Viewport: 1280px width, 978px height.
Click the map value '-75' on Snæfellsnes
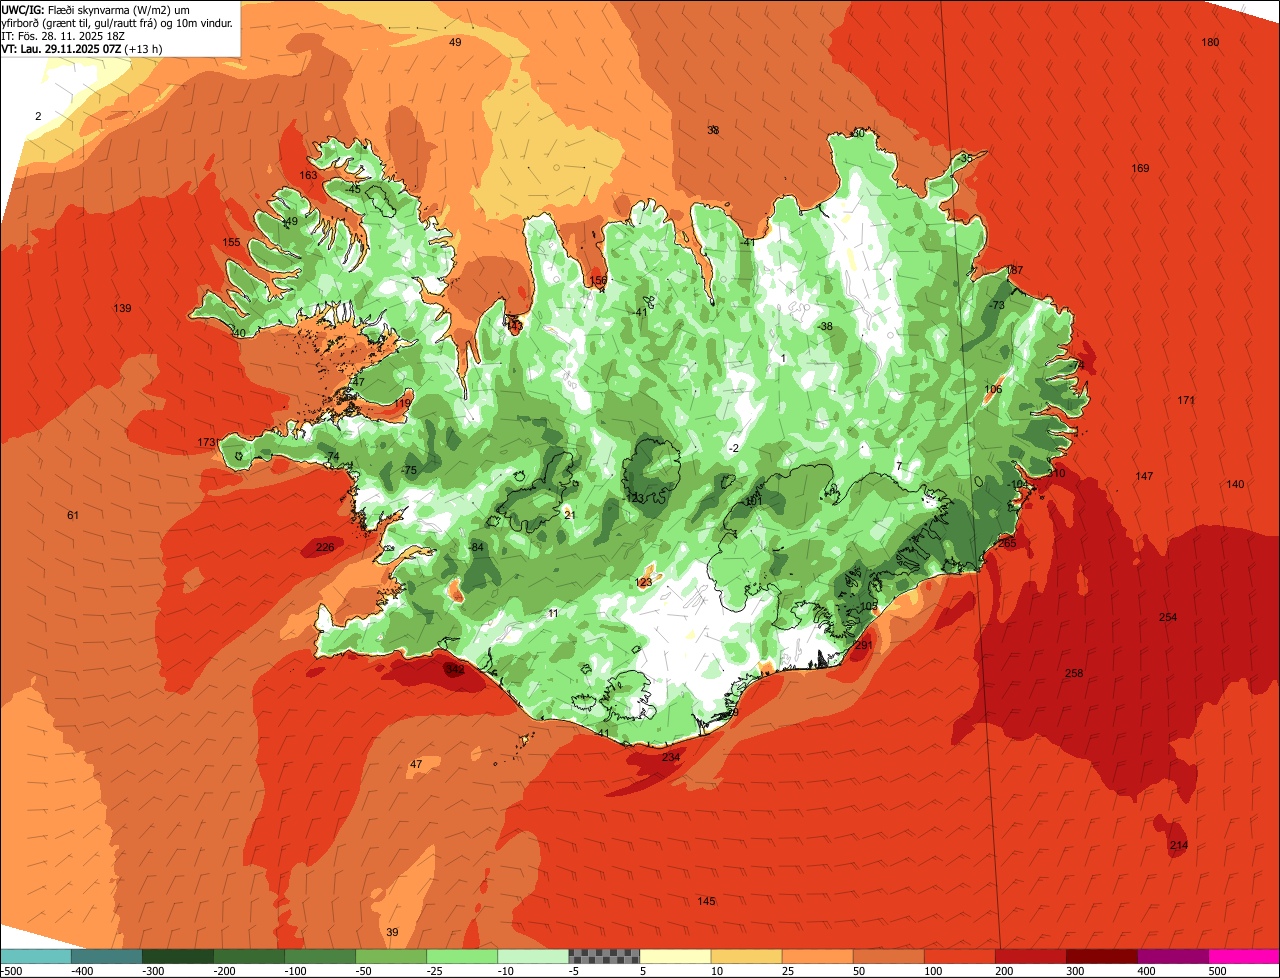tap(409, 470)
